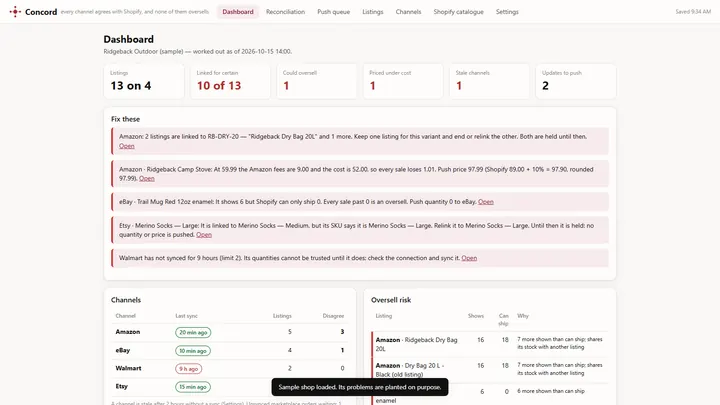720x405 pixels.
Task: Open the Shopify catalogue tab
Action: 458,12
